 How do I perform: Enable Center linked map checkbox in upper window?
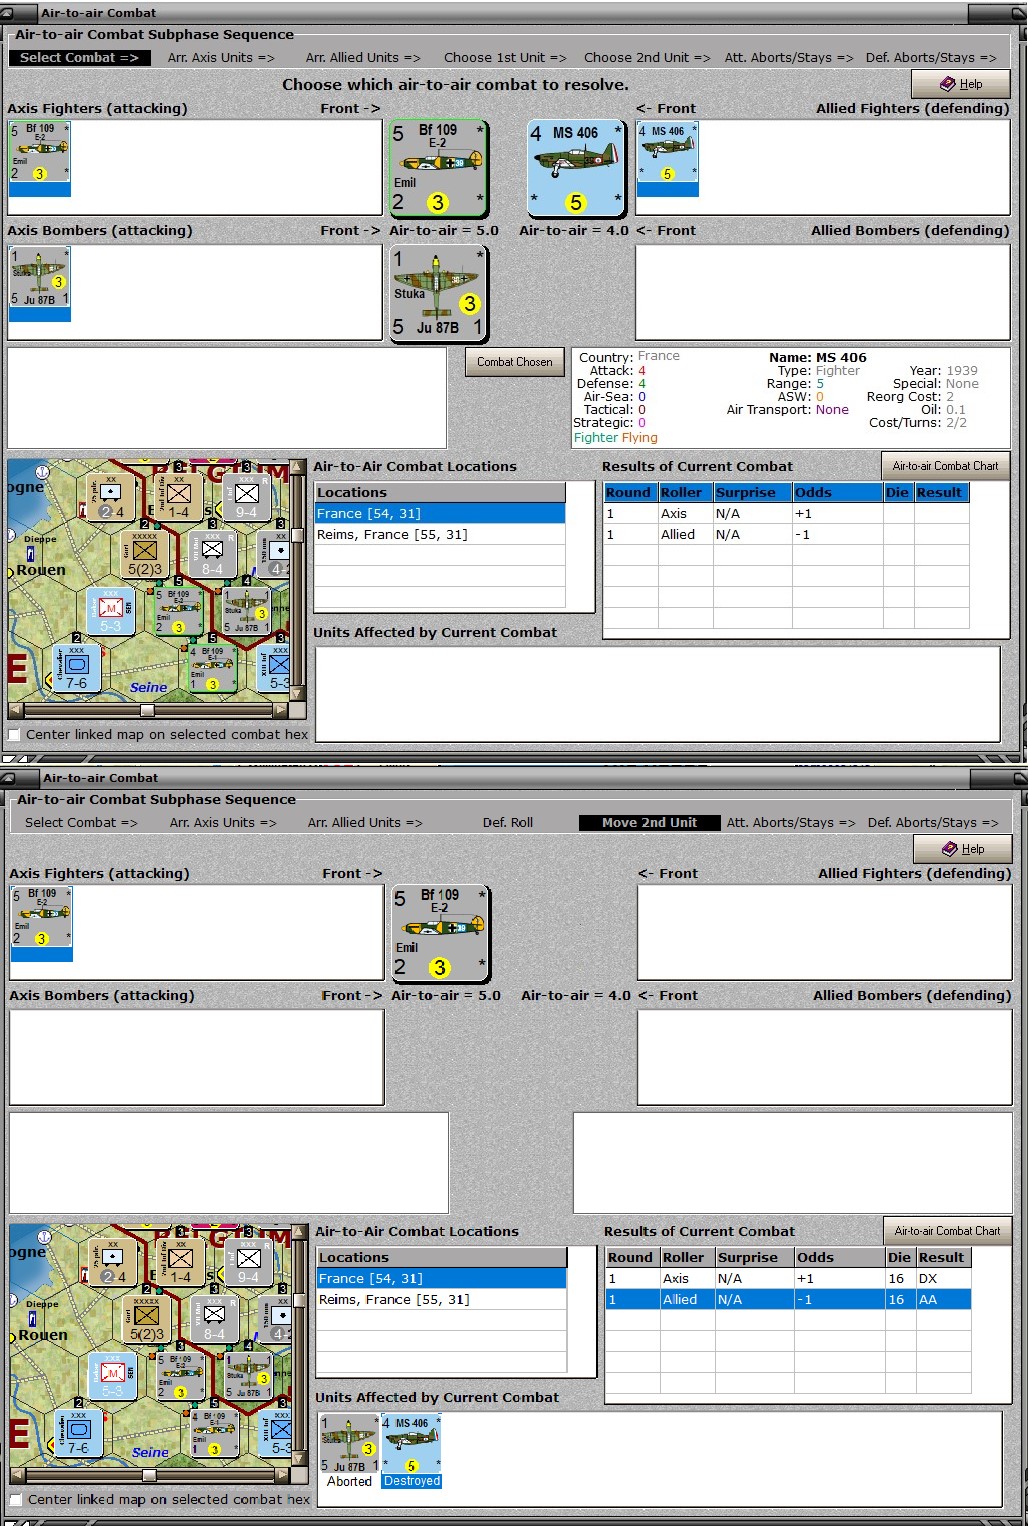[14, 735]
